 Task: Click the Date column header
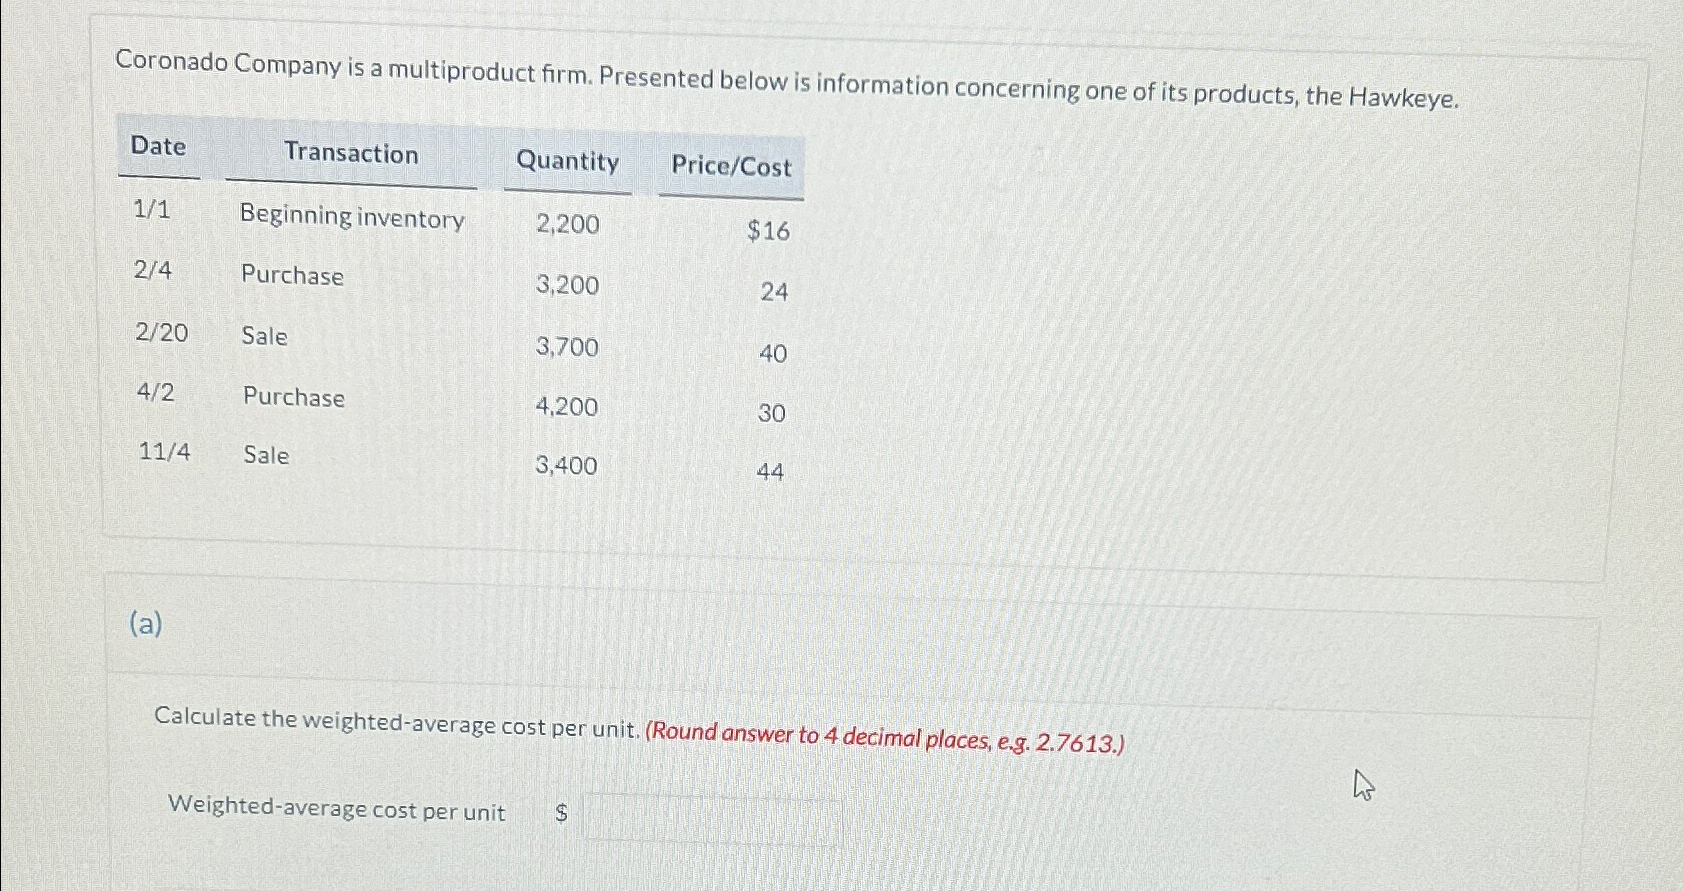[159, 146]
